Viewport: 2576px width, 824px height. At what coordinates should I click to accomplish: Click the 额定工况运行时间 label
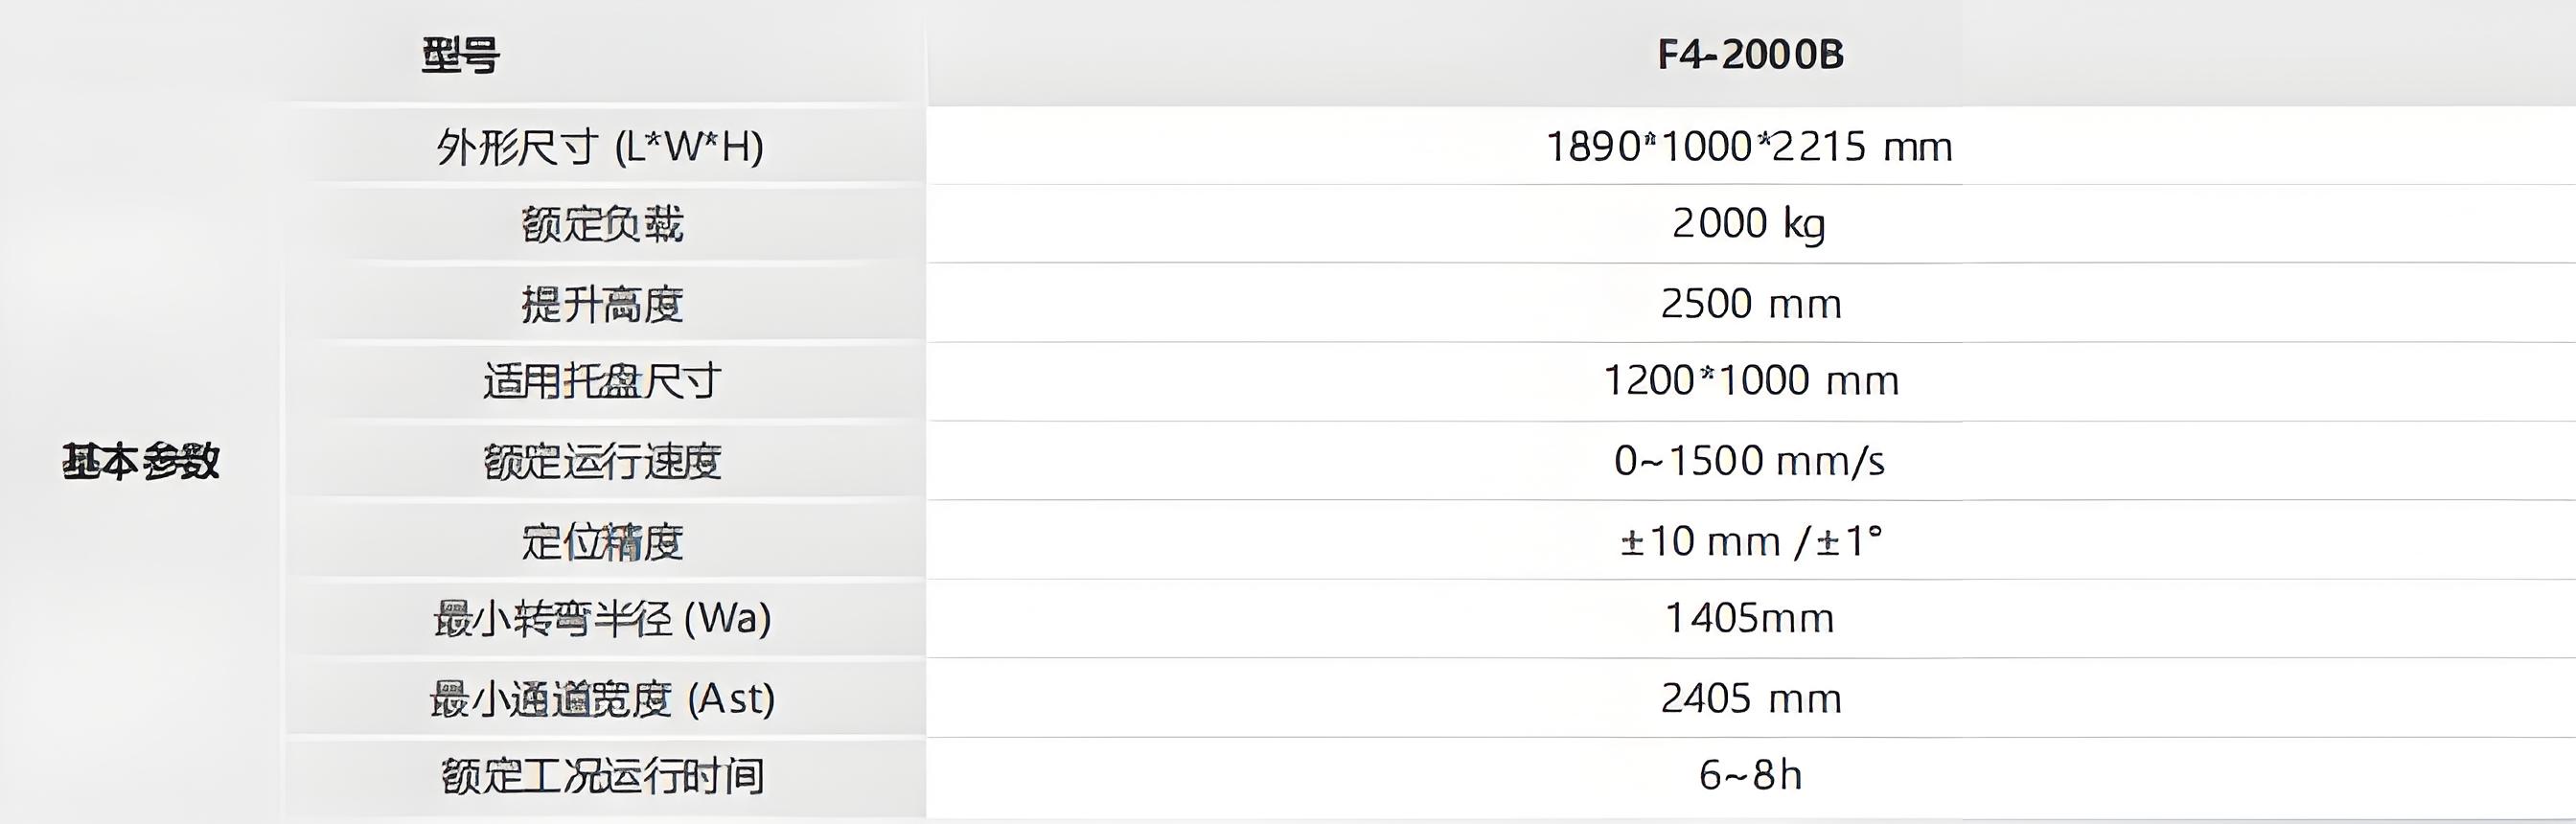pyautogui.click(x=602, y=776)
